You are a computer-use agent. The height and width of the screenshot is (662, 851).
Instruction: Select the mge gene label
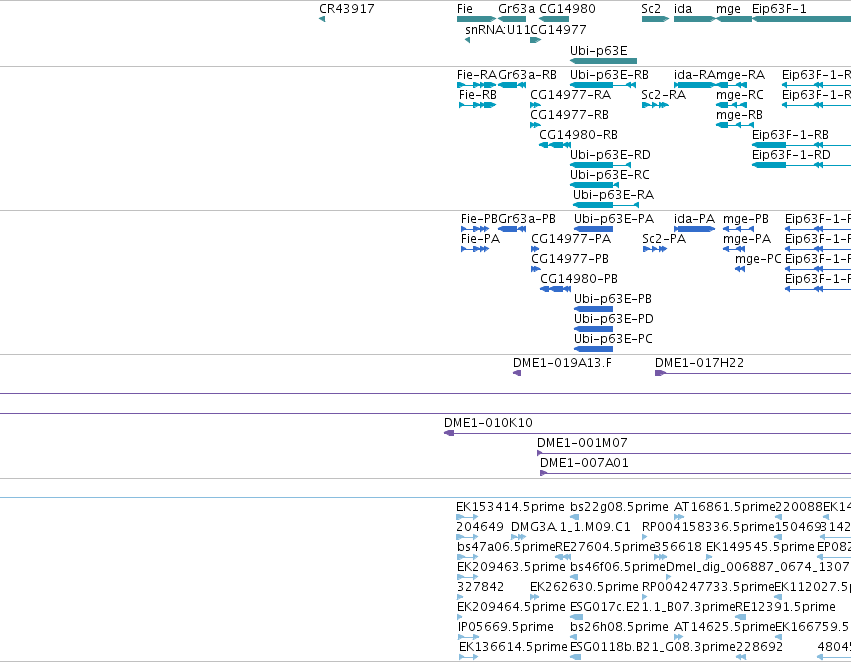point(728,9)
